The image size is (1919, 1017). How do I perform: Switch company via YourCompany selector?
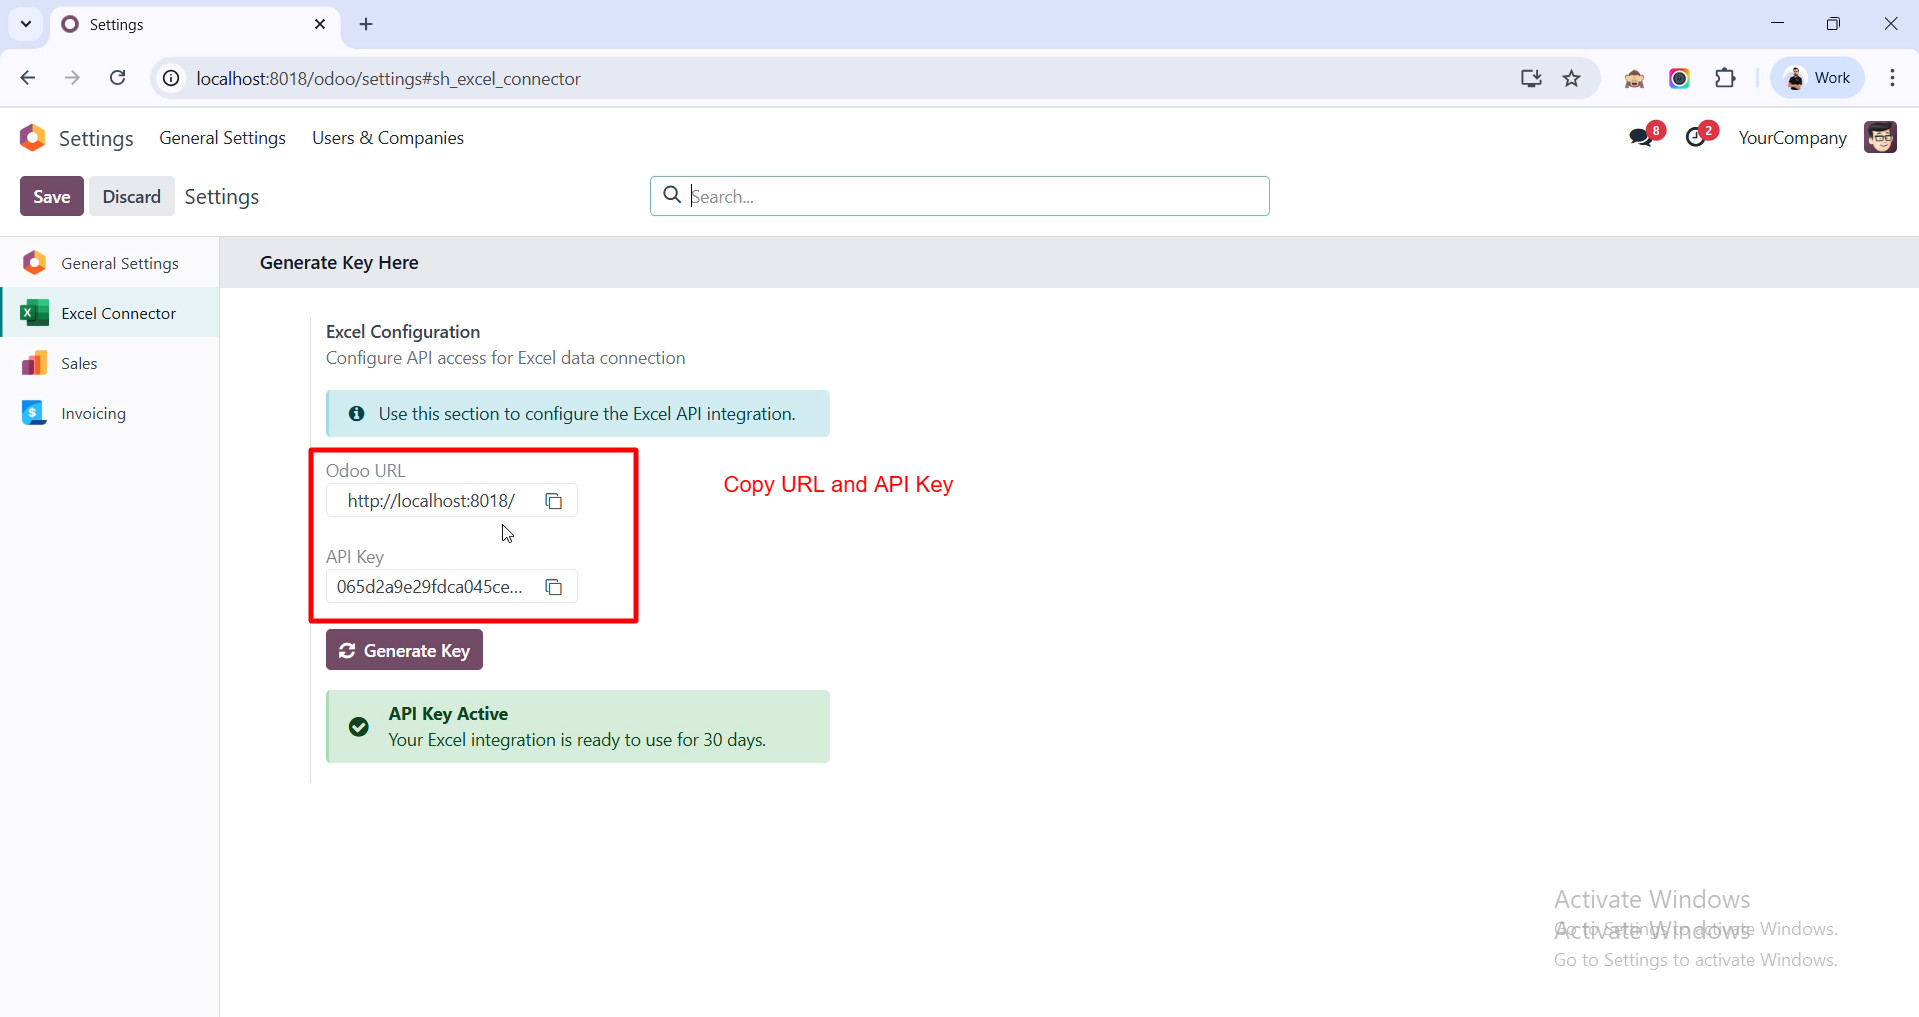1792,138
